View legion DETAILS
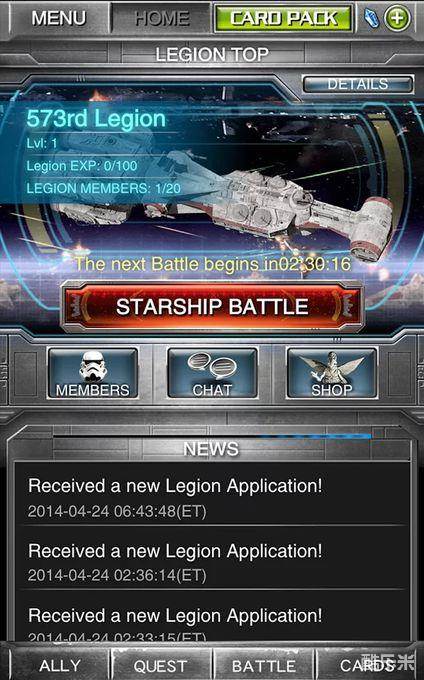Viewport: 424px width, 680px height. [x=358, y=84]
